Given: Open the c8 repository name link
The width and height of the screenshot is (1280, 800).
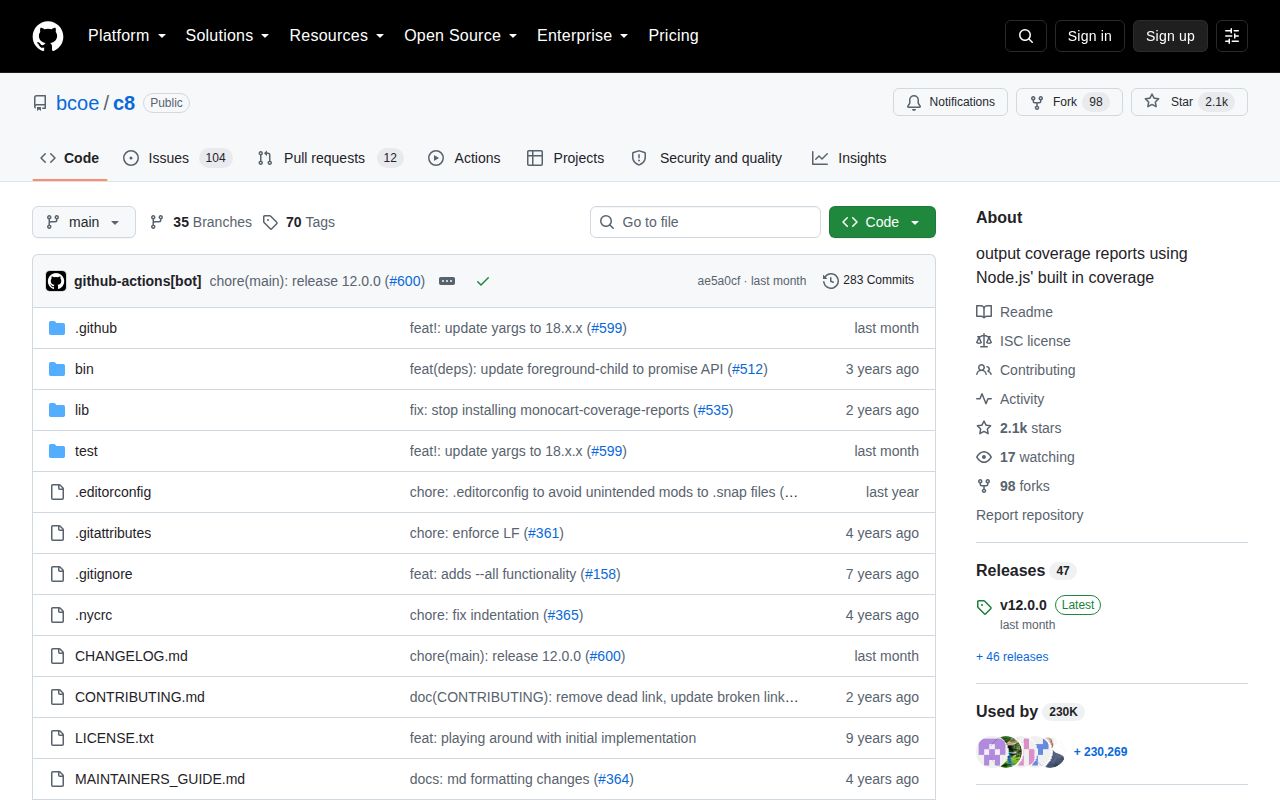Looking at the screenshot, I should tap(124, 103).
